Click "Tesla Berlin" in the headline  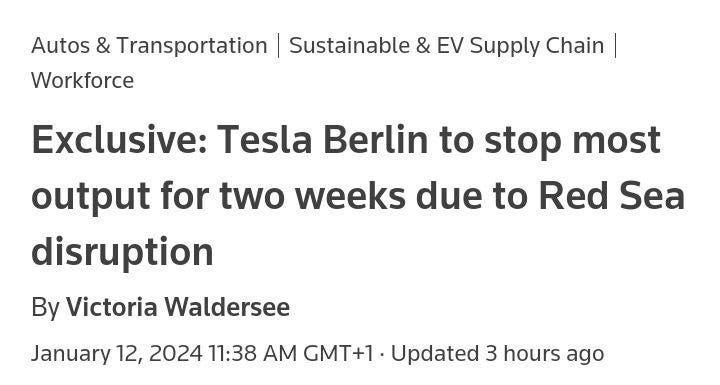pyautogui.click(x=322, y=140)
